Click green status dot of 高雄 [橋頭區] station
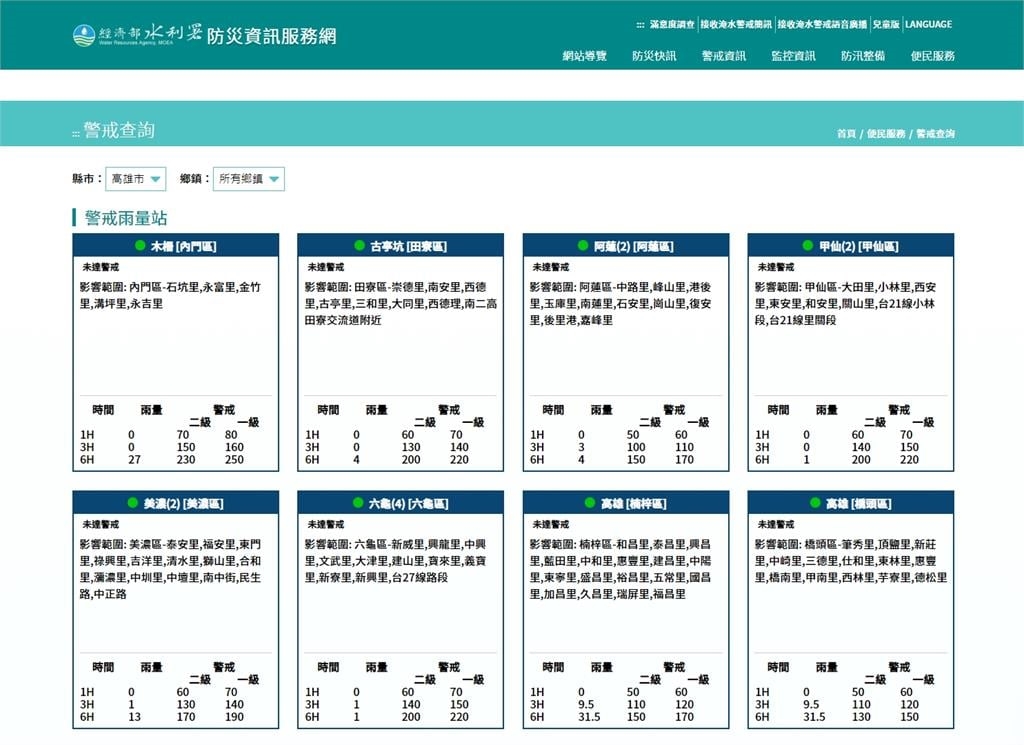1024x745 pixels. tap(815, 503)
